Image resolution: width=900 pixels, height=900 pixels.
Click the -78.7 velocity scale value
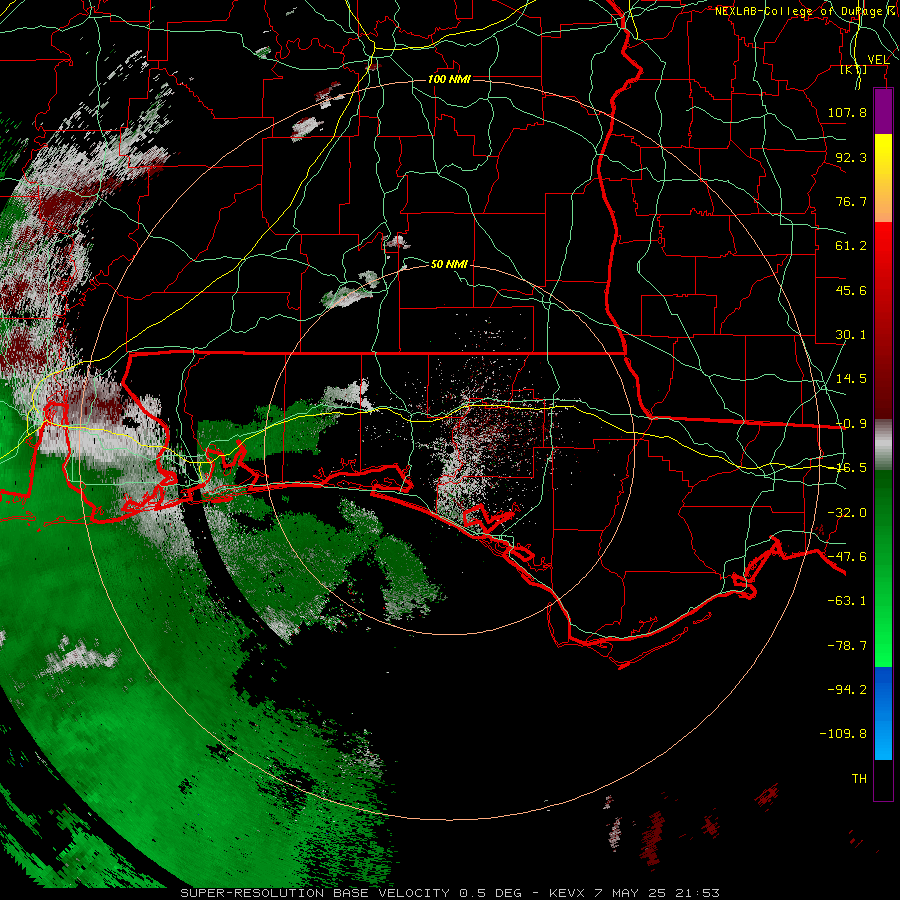pyautogui.click(x=847, y=646)
